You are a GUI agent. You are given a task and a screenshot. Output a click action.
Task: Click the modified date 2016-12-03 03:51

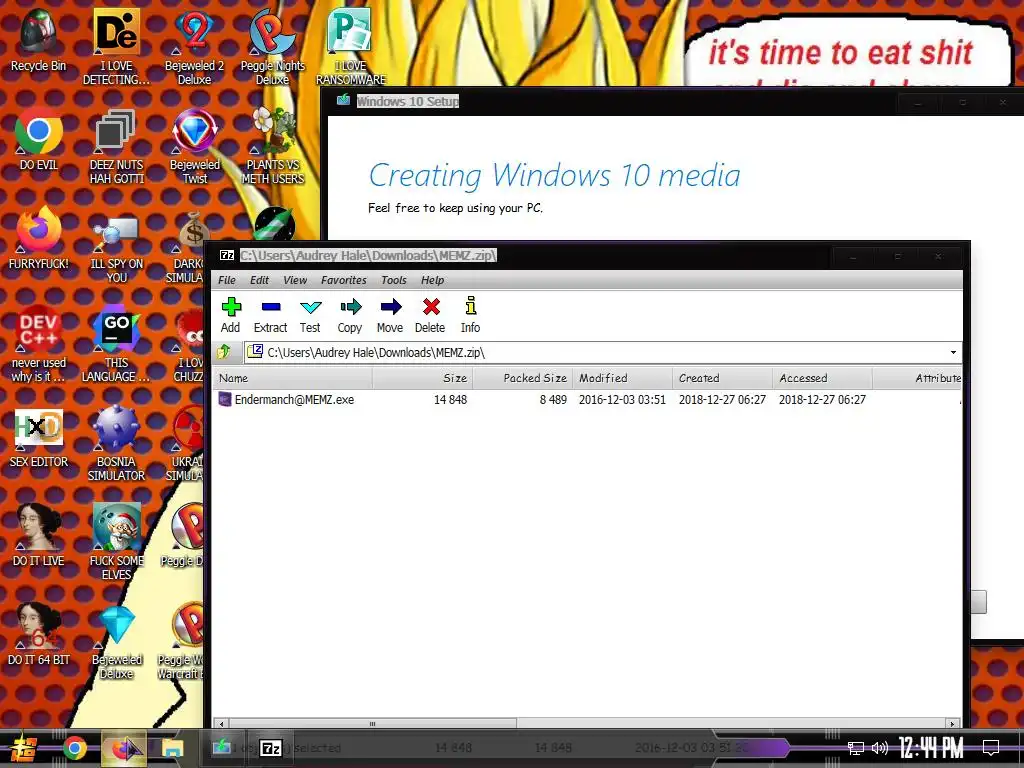[622, 400]
